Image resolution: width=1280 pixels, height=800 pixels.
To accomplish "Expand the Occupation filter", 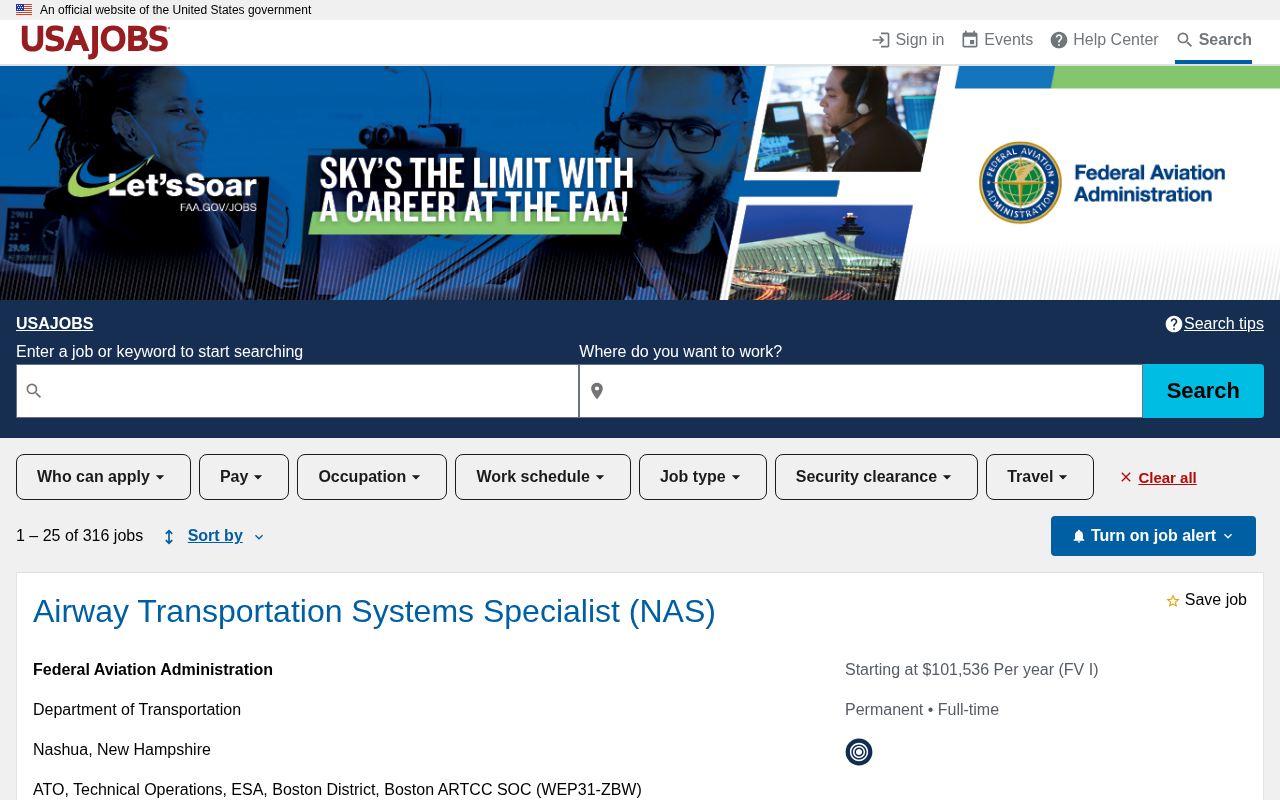I will pyautogui.click(x=372, y=477).
